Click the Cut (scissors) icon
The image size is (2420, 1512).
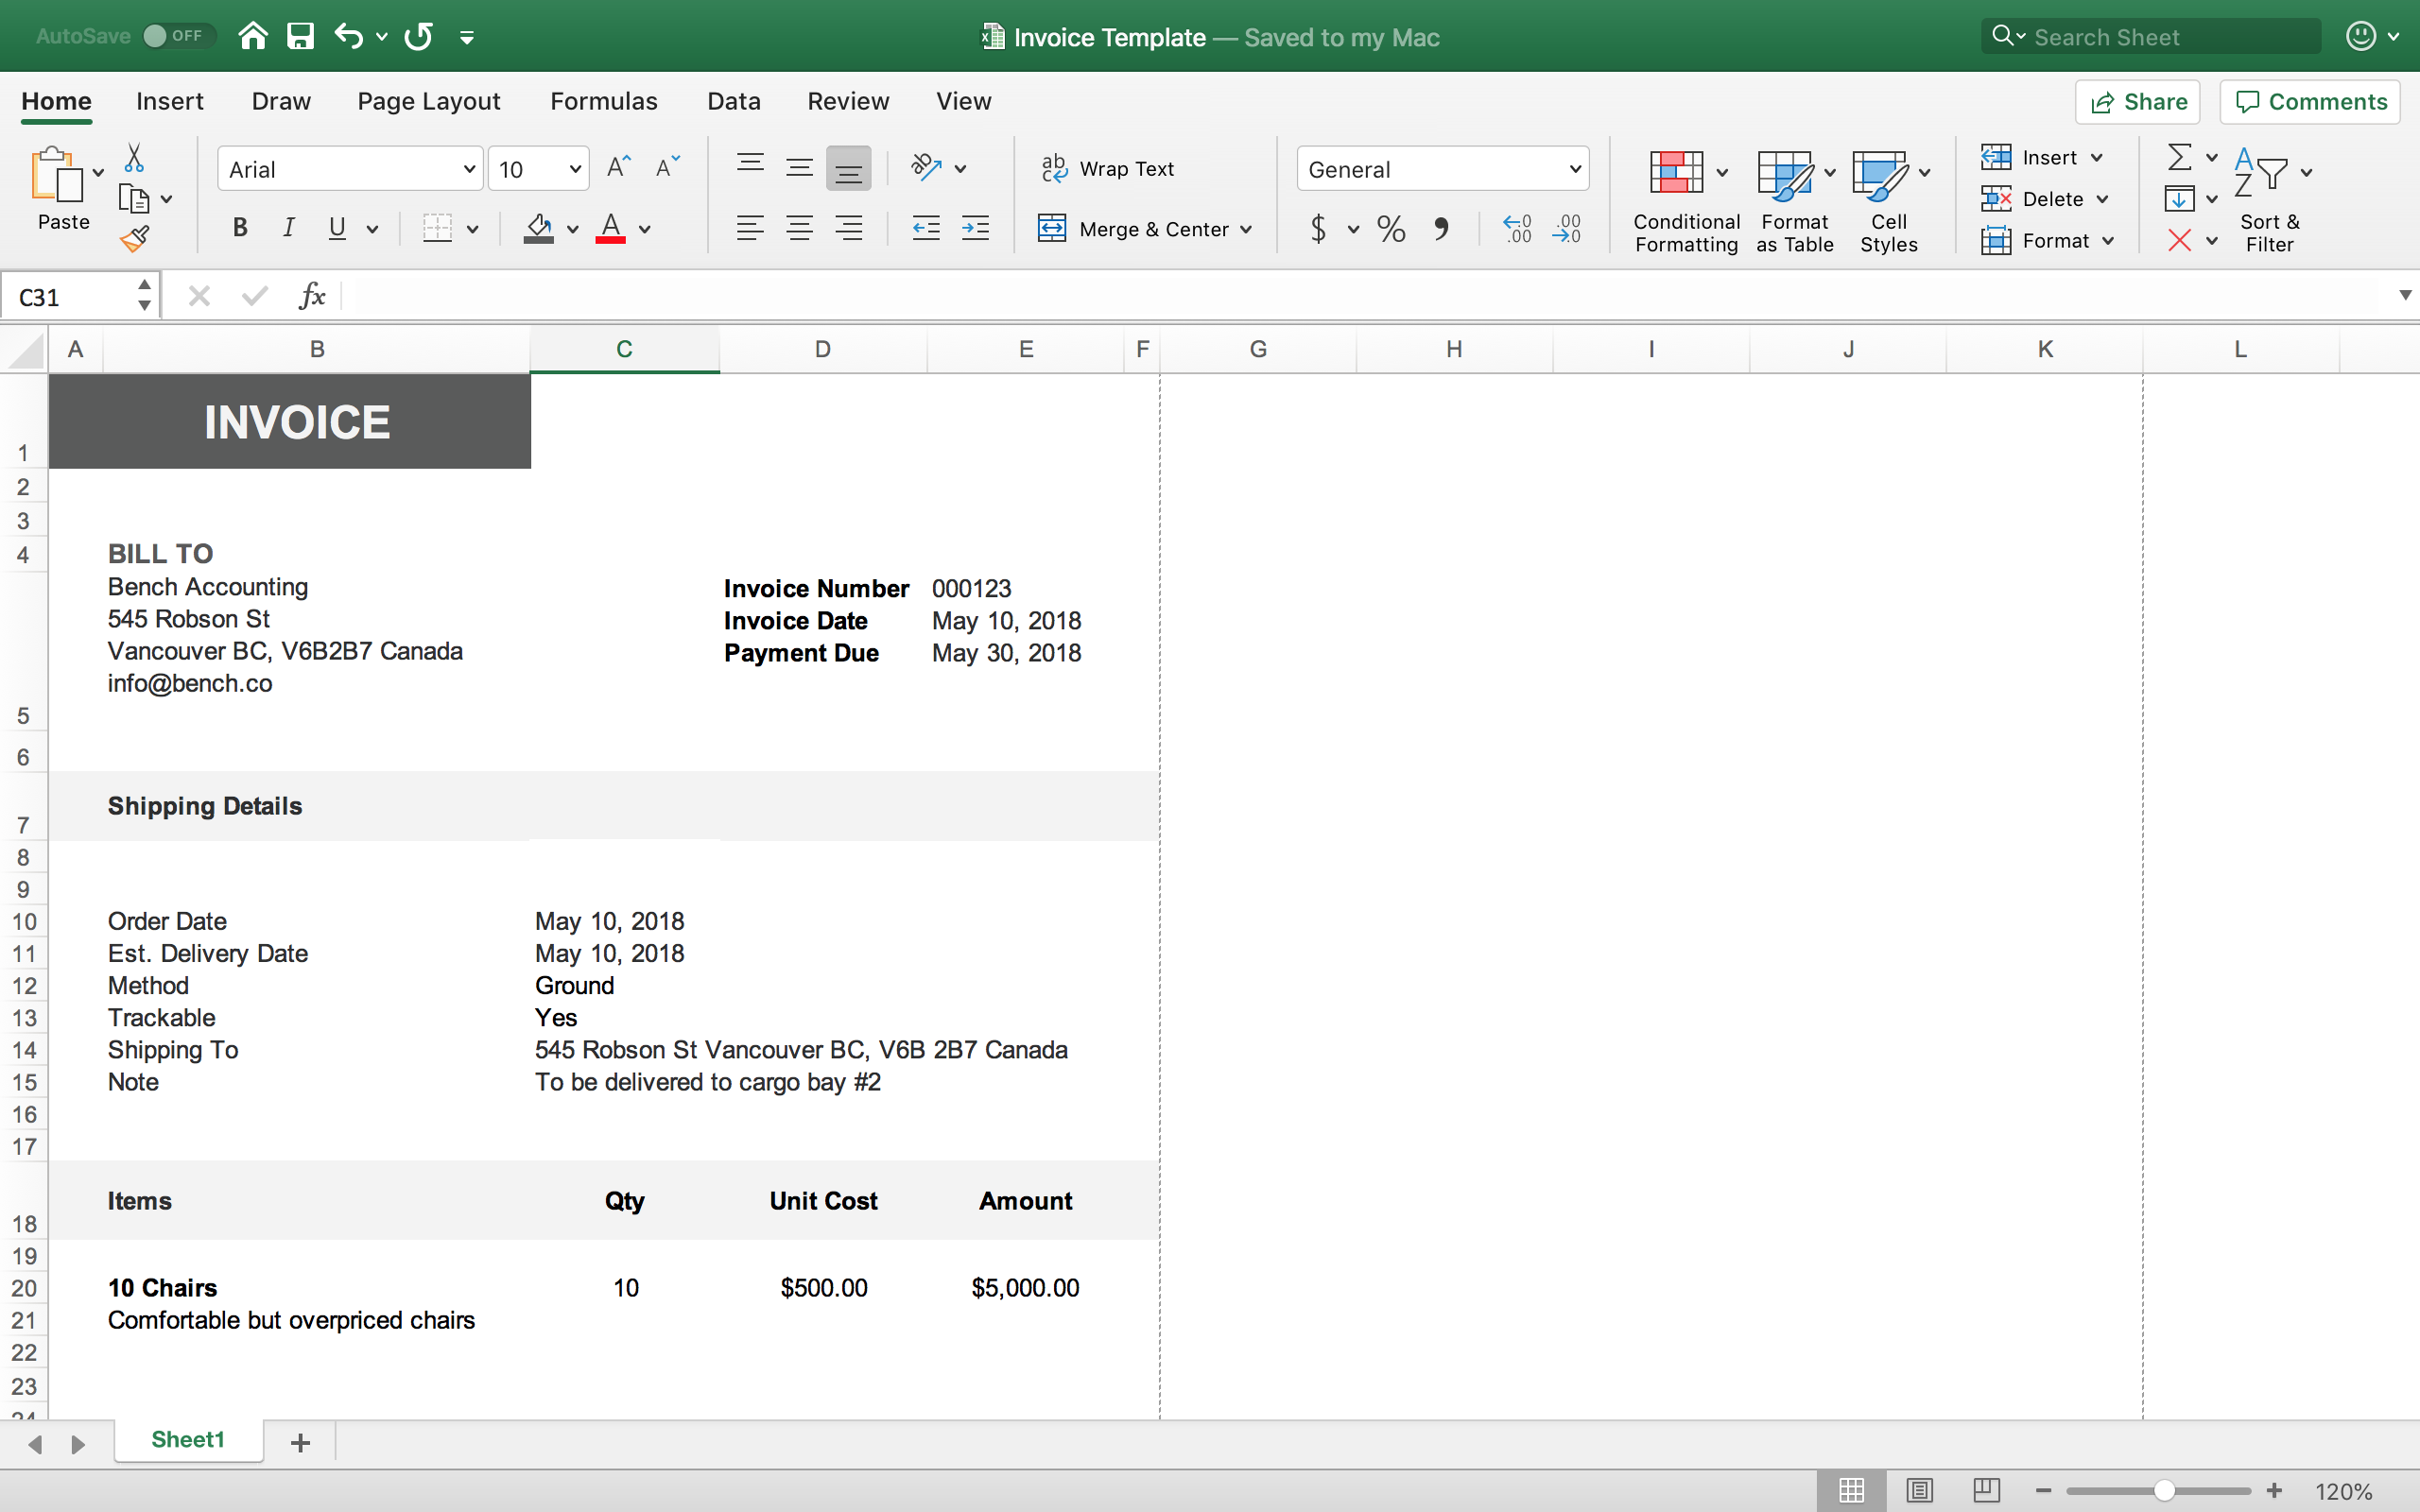pyautogui.click(x=135, y=156)
